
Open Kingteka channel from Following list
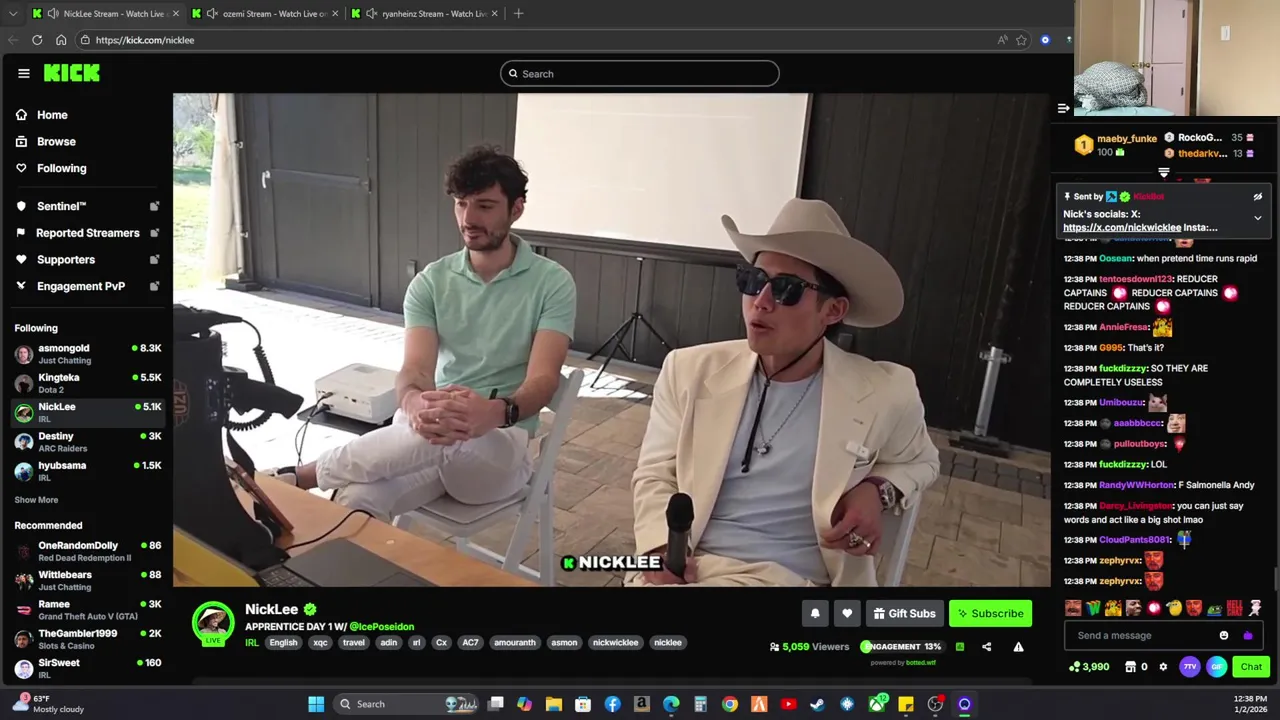pyautogui.click(x=87, y=383)
